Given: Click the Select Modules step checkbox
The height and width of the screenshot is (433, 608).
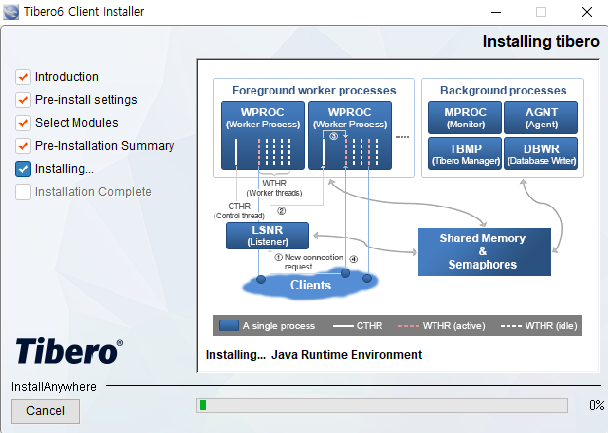Looking at the screenshot, I should pos(23,123).
